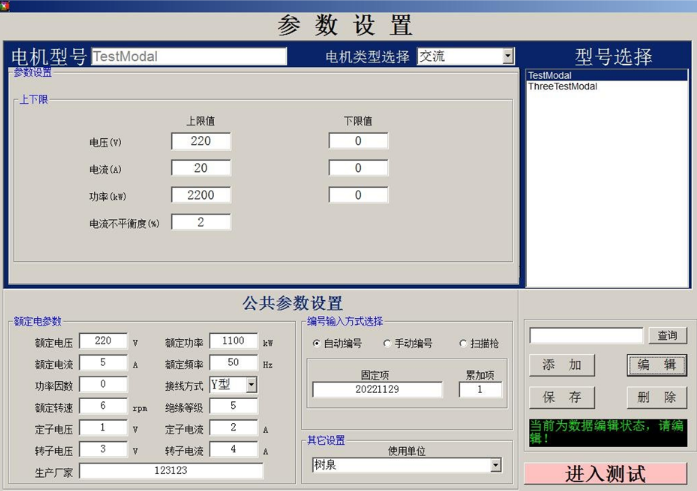This screenshot has height=491, width=697.
Task: Select 扫描枪 radio option
Action: tap(463, 343)
